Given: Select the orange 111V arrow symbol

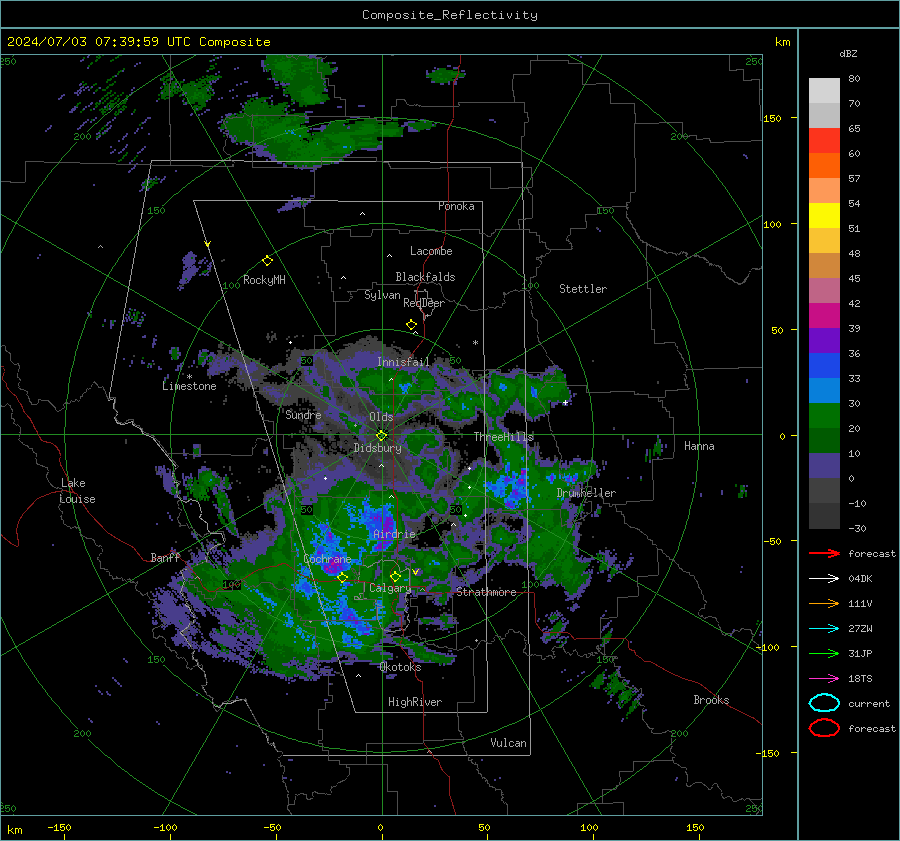Looking at the screenshot, I should [824, 603].
